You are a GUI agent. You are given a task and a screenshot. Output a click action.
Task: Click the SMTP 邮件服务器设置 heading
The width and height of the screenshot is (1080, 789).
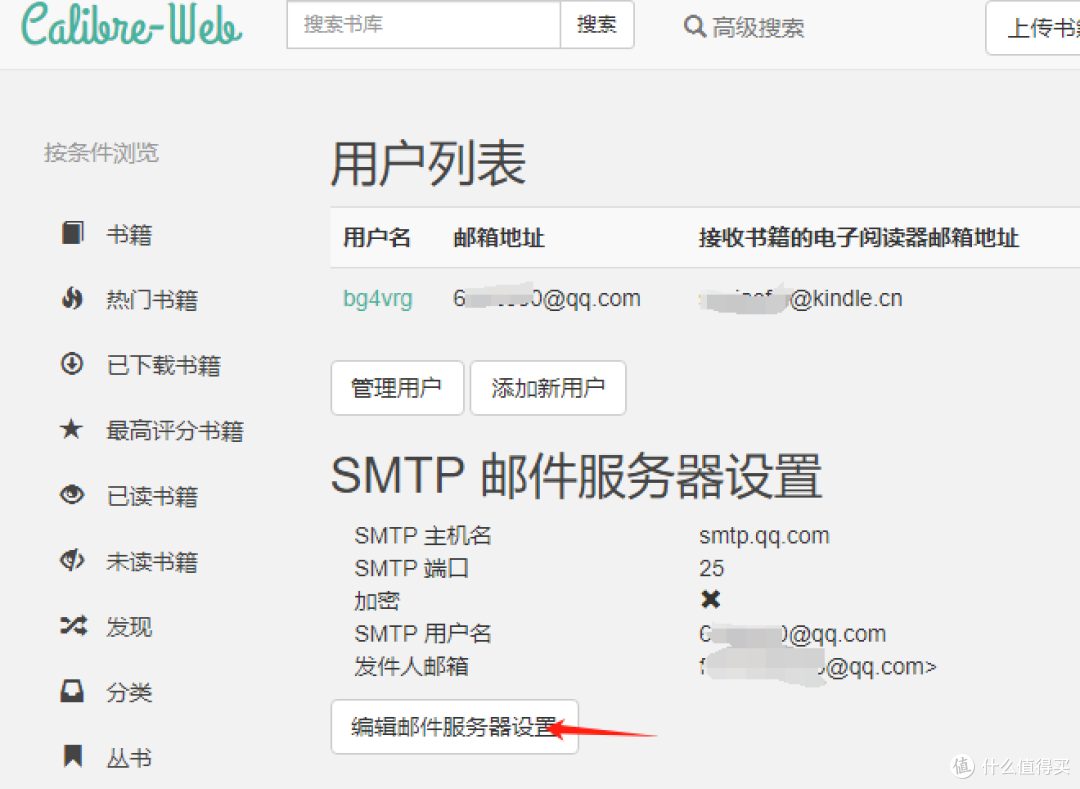pyautogui.click(x=577, y=476)
